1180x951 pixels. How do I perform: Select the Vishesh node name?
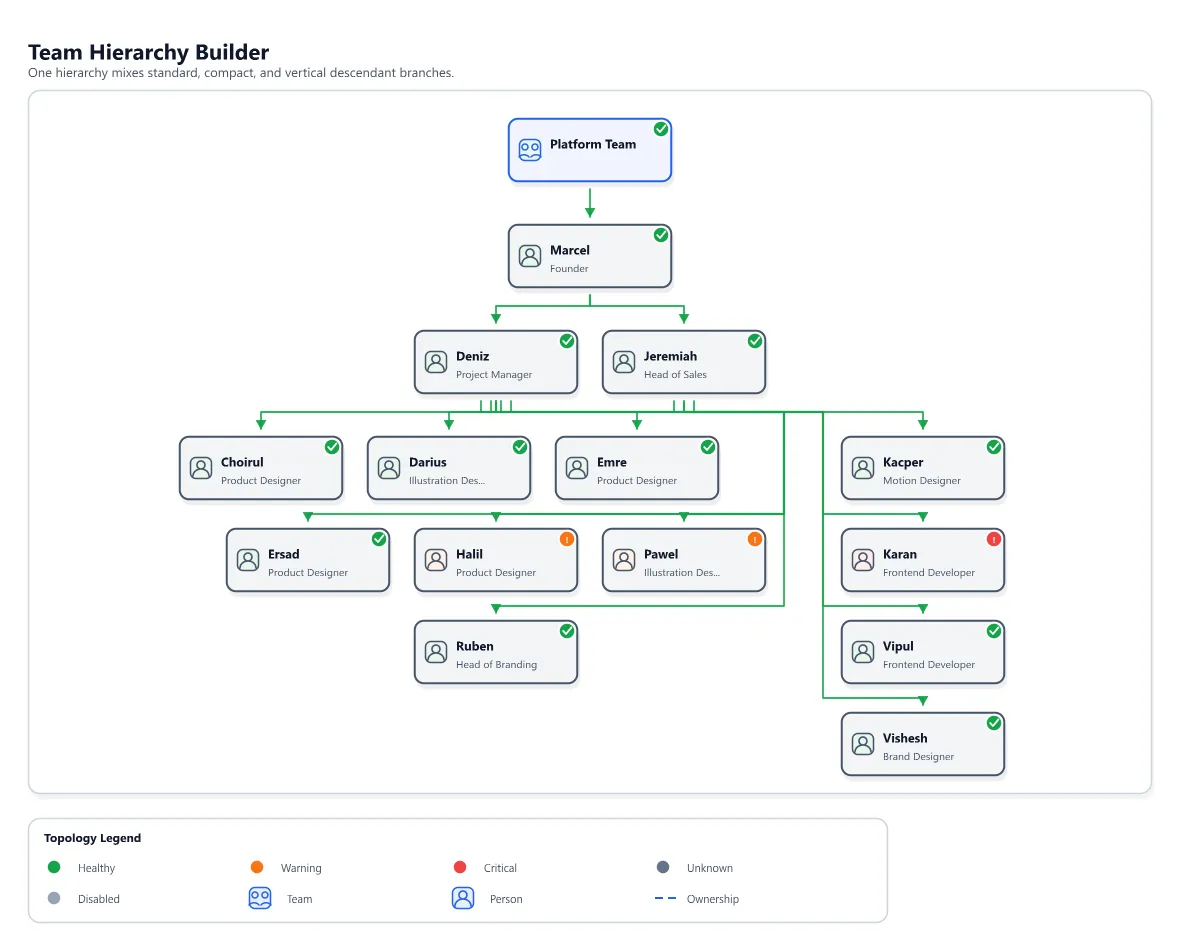point(905,738)
